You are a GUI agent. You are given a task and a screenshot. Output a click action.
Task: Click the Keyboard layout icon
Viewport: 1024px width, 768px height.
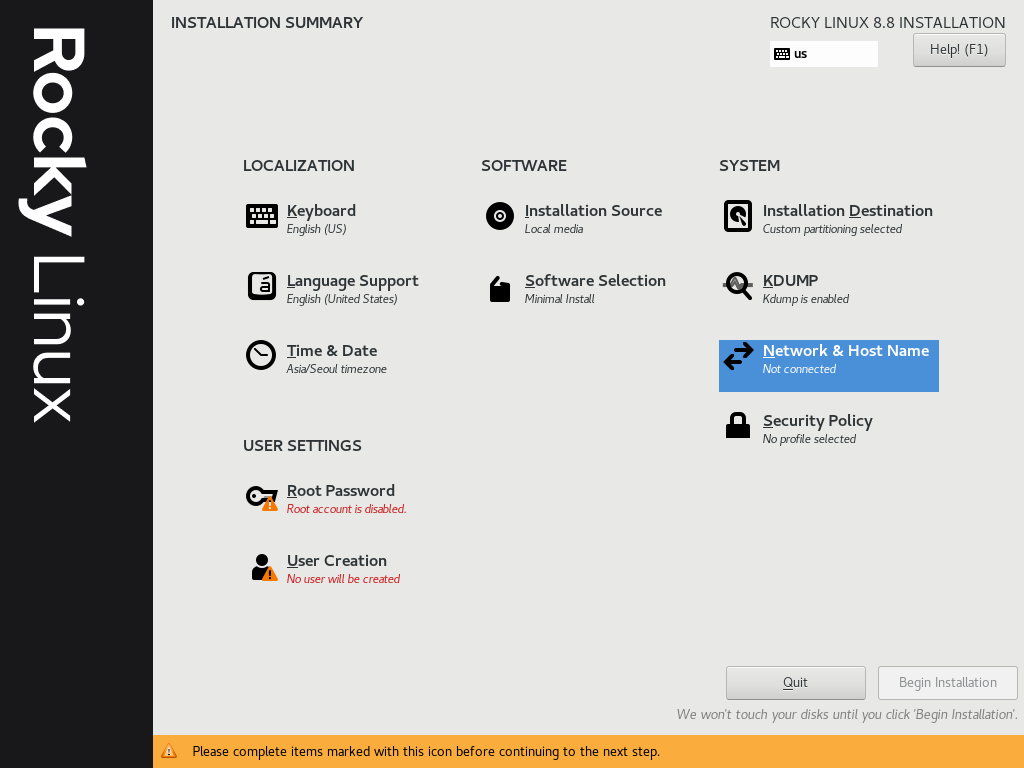pos(261,216)
